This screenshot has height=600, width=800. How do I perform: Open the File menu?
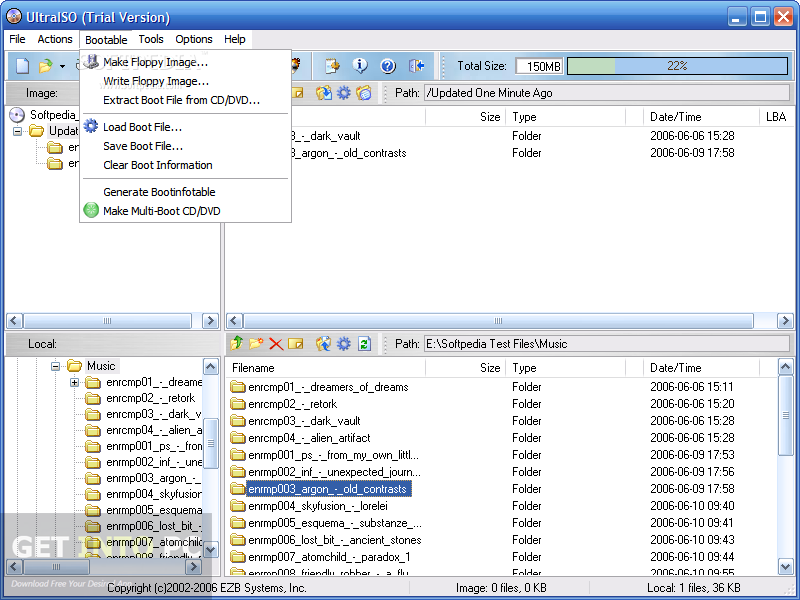coord(17,39)
